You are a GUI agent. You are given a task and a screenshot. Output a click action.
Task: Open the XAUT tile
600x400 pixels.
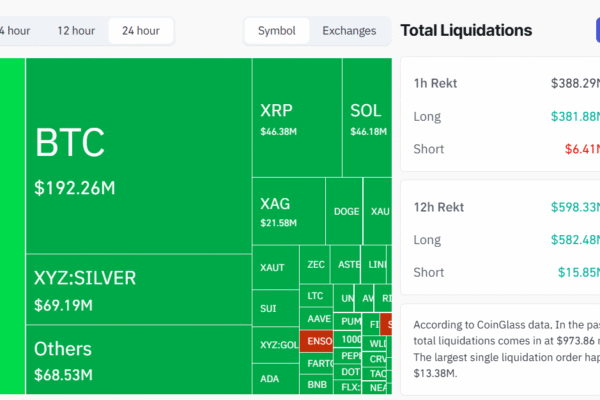click(x=275, y=268)
